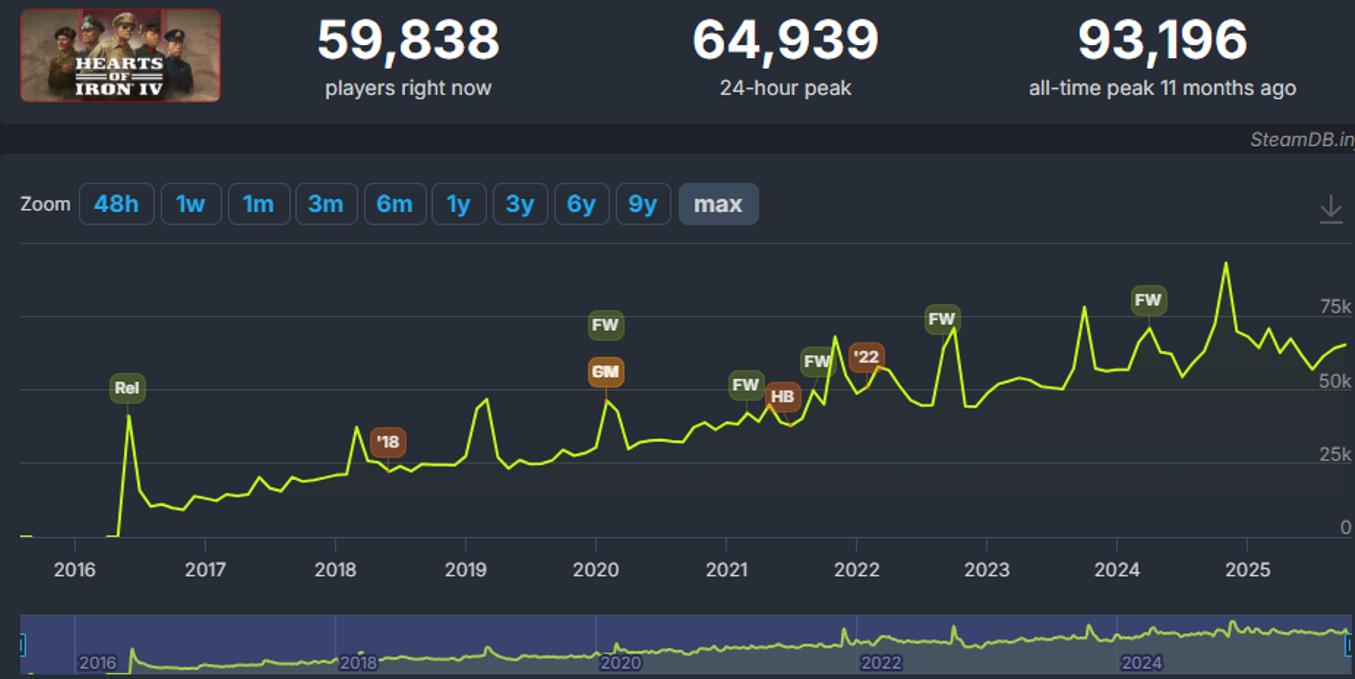Click the all-time peak spike on the chart line
1355x679 pixels.
(x=1226, y=264)
